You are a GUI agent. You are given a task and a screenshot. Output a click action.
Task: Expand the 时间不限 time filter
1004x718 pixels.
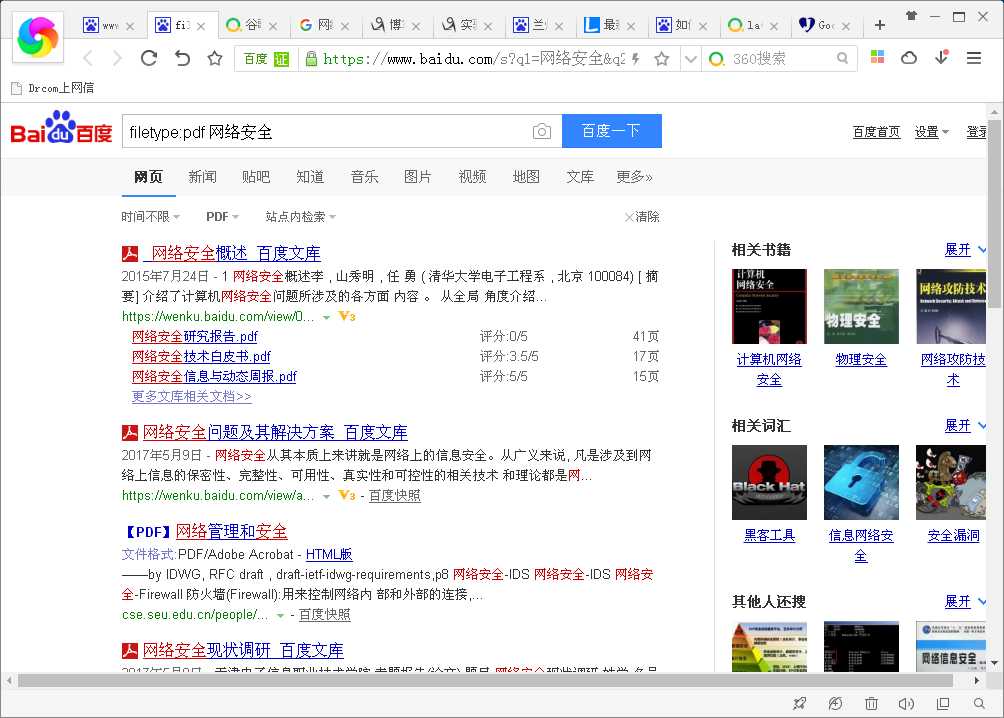coord(150,216)
